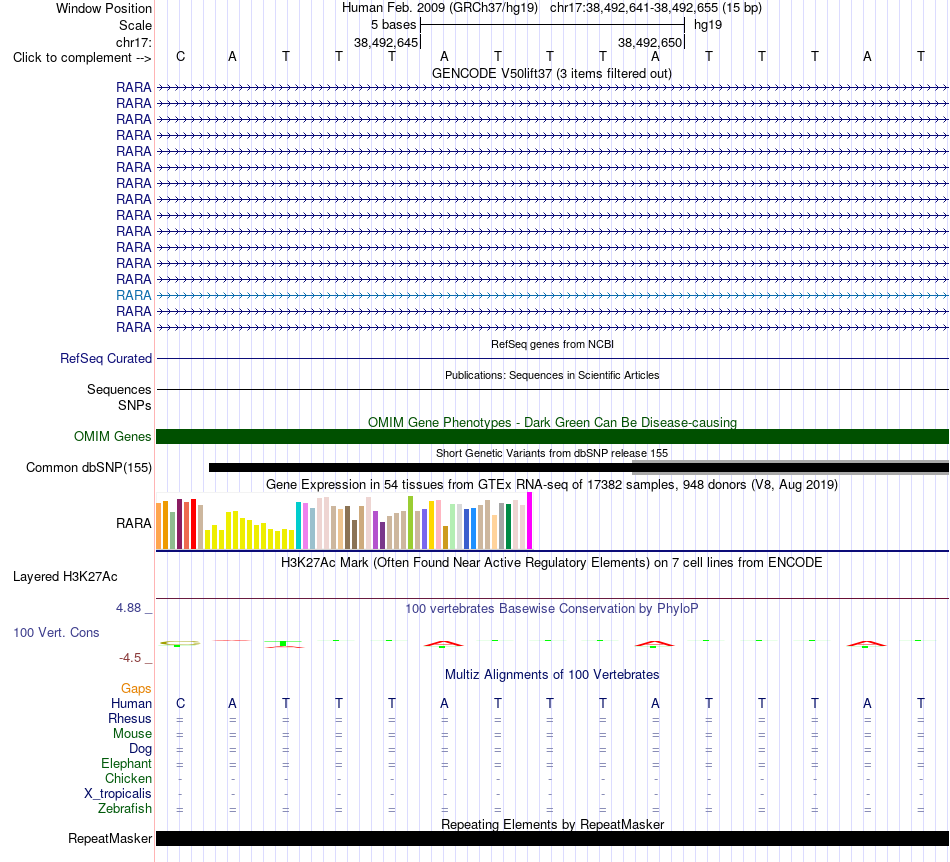Image resolution: width=950 pixels, height=862 pixels.
Task: Click the RARA label beside the GTEx bar chart
Action: coord(133,523)
